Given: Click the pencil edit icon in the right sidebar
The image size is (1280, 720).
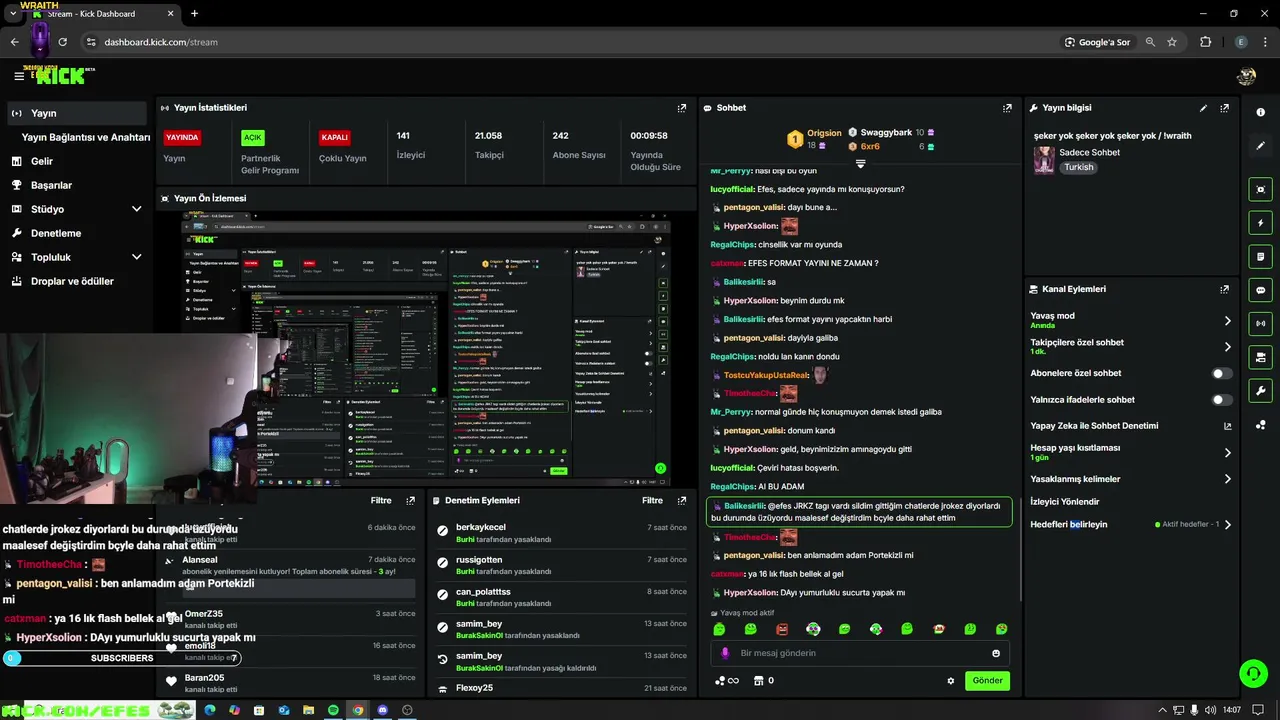Looking at the screenshot, I should click(x=1260, y=146).
